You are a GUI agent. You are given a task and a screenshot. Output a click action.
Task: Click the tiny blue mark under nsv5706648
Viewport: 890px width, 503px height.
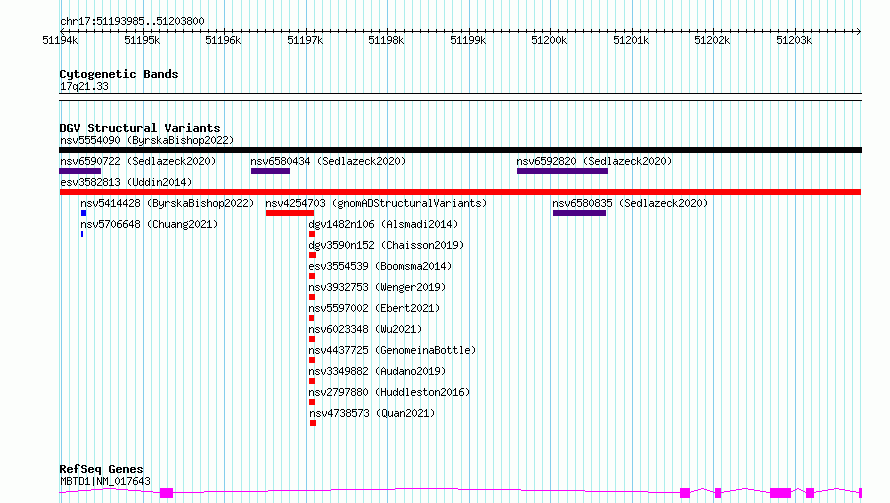82,234
